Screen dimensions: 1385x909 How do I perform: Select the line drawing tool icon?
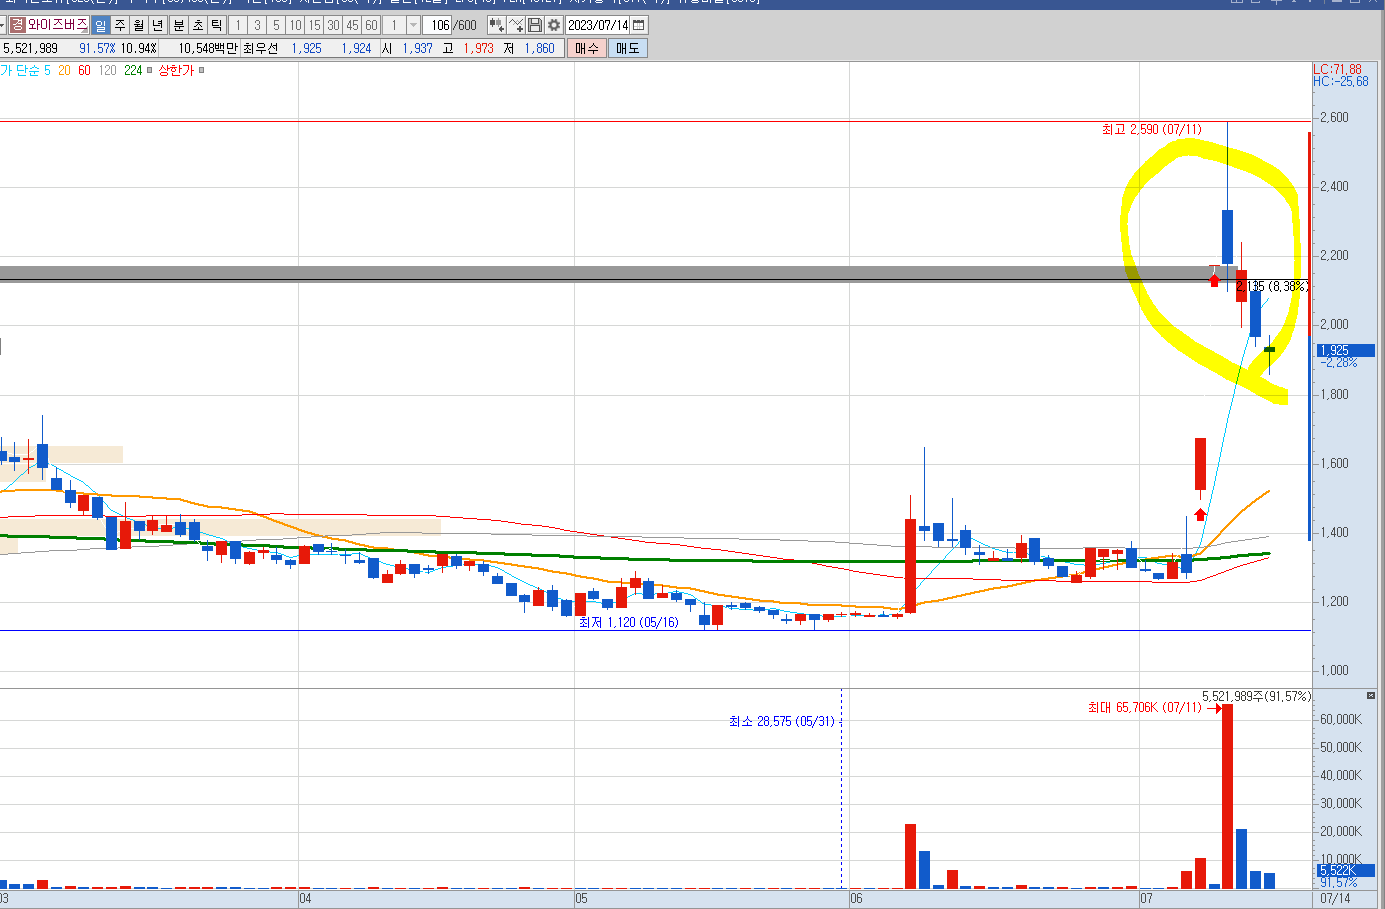[x=516, y=25]
